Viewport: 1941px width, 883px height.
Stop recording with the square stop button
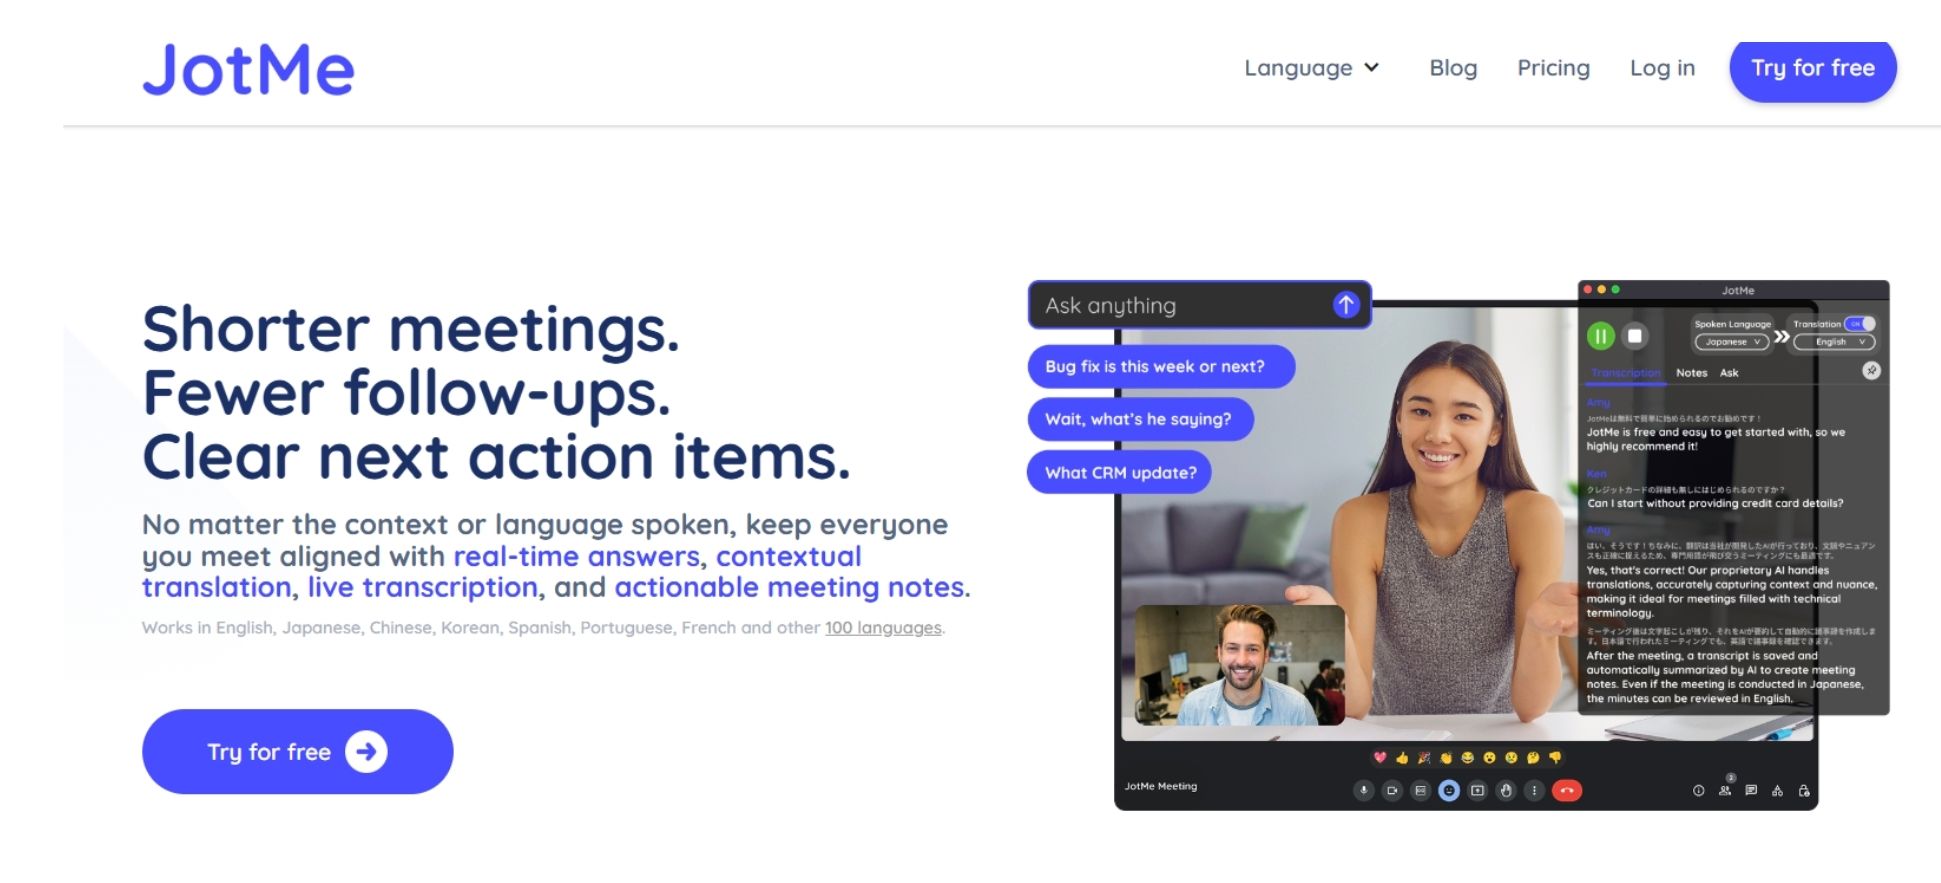[1635, 336]
